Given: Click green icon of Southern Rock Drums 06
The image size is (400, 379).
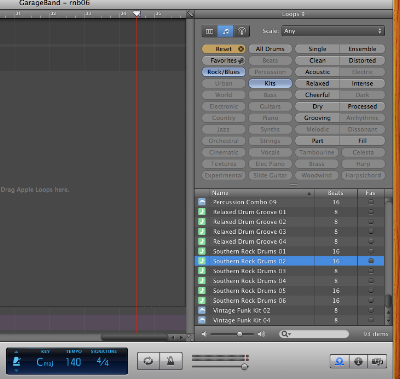Looking at the screenshot, I should pyautogui.click(x=202, y=300).
